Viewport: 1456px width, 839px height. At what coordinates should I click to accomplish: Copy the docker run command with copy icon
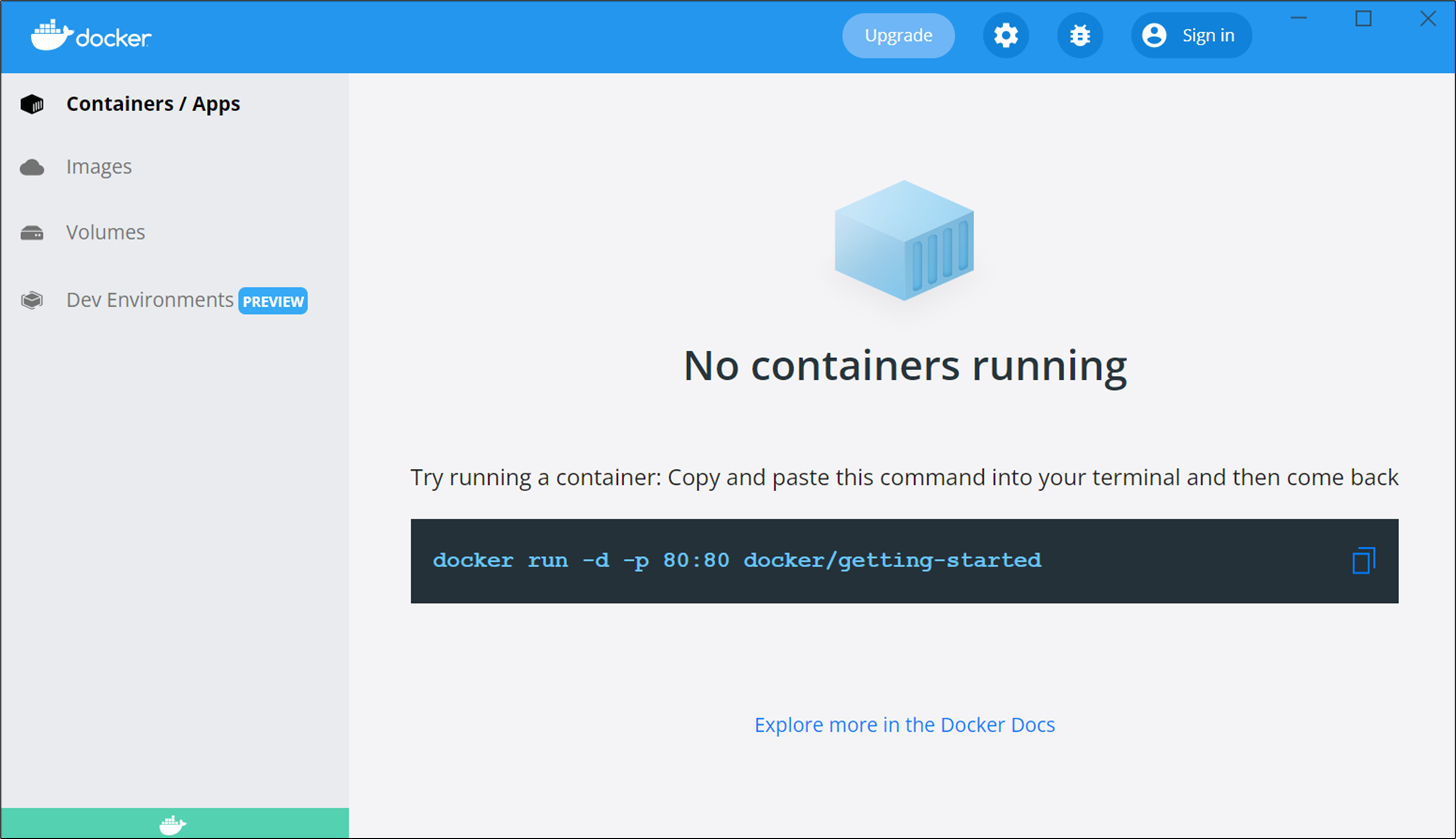(1363, 561)
